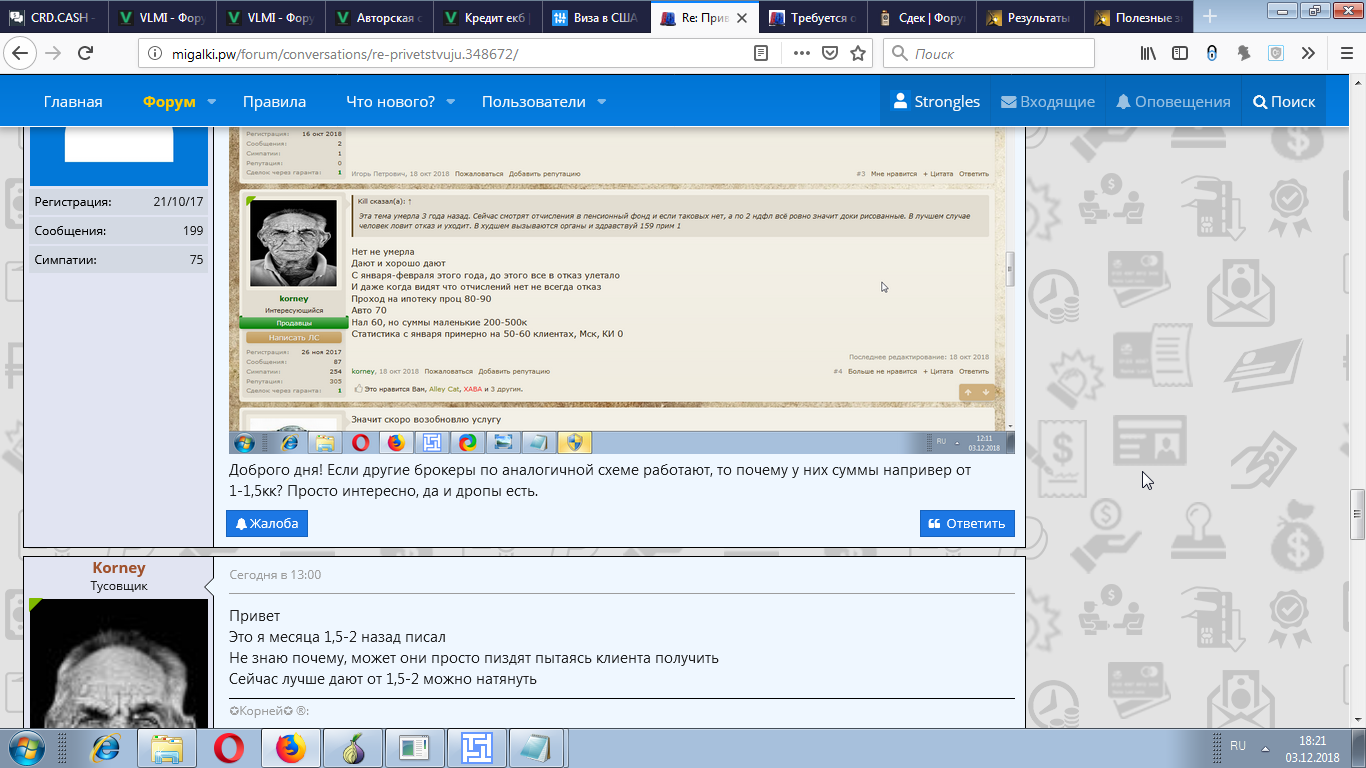Reload the page with the refresh icon
Image resolution: width=1366 pixels, height=768 pixels.
(x=86, y=54)
